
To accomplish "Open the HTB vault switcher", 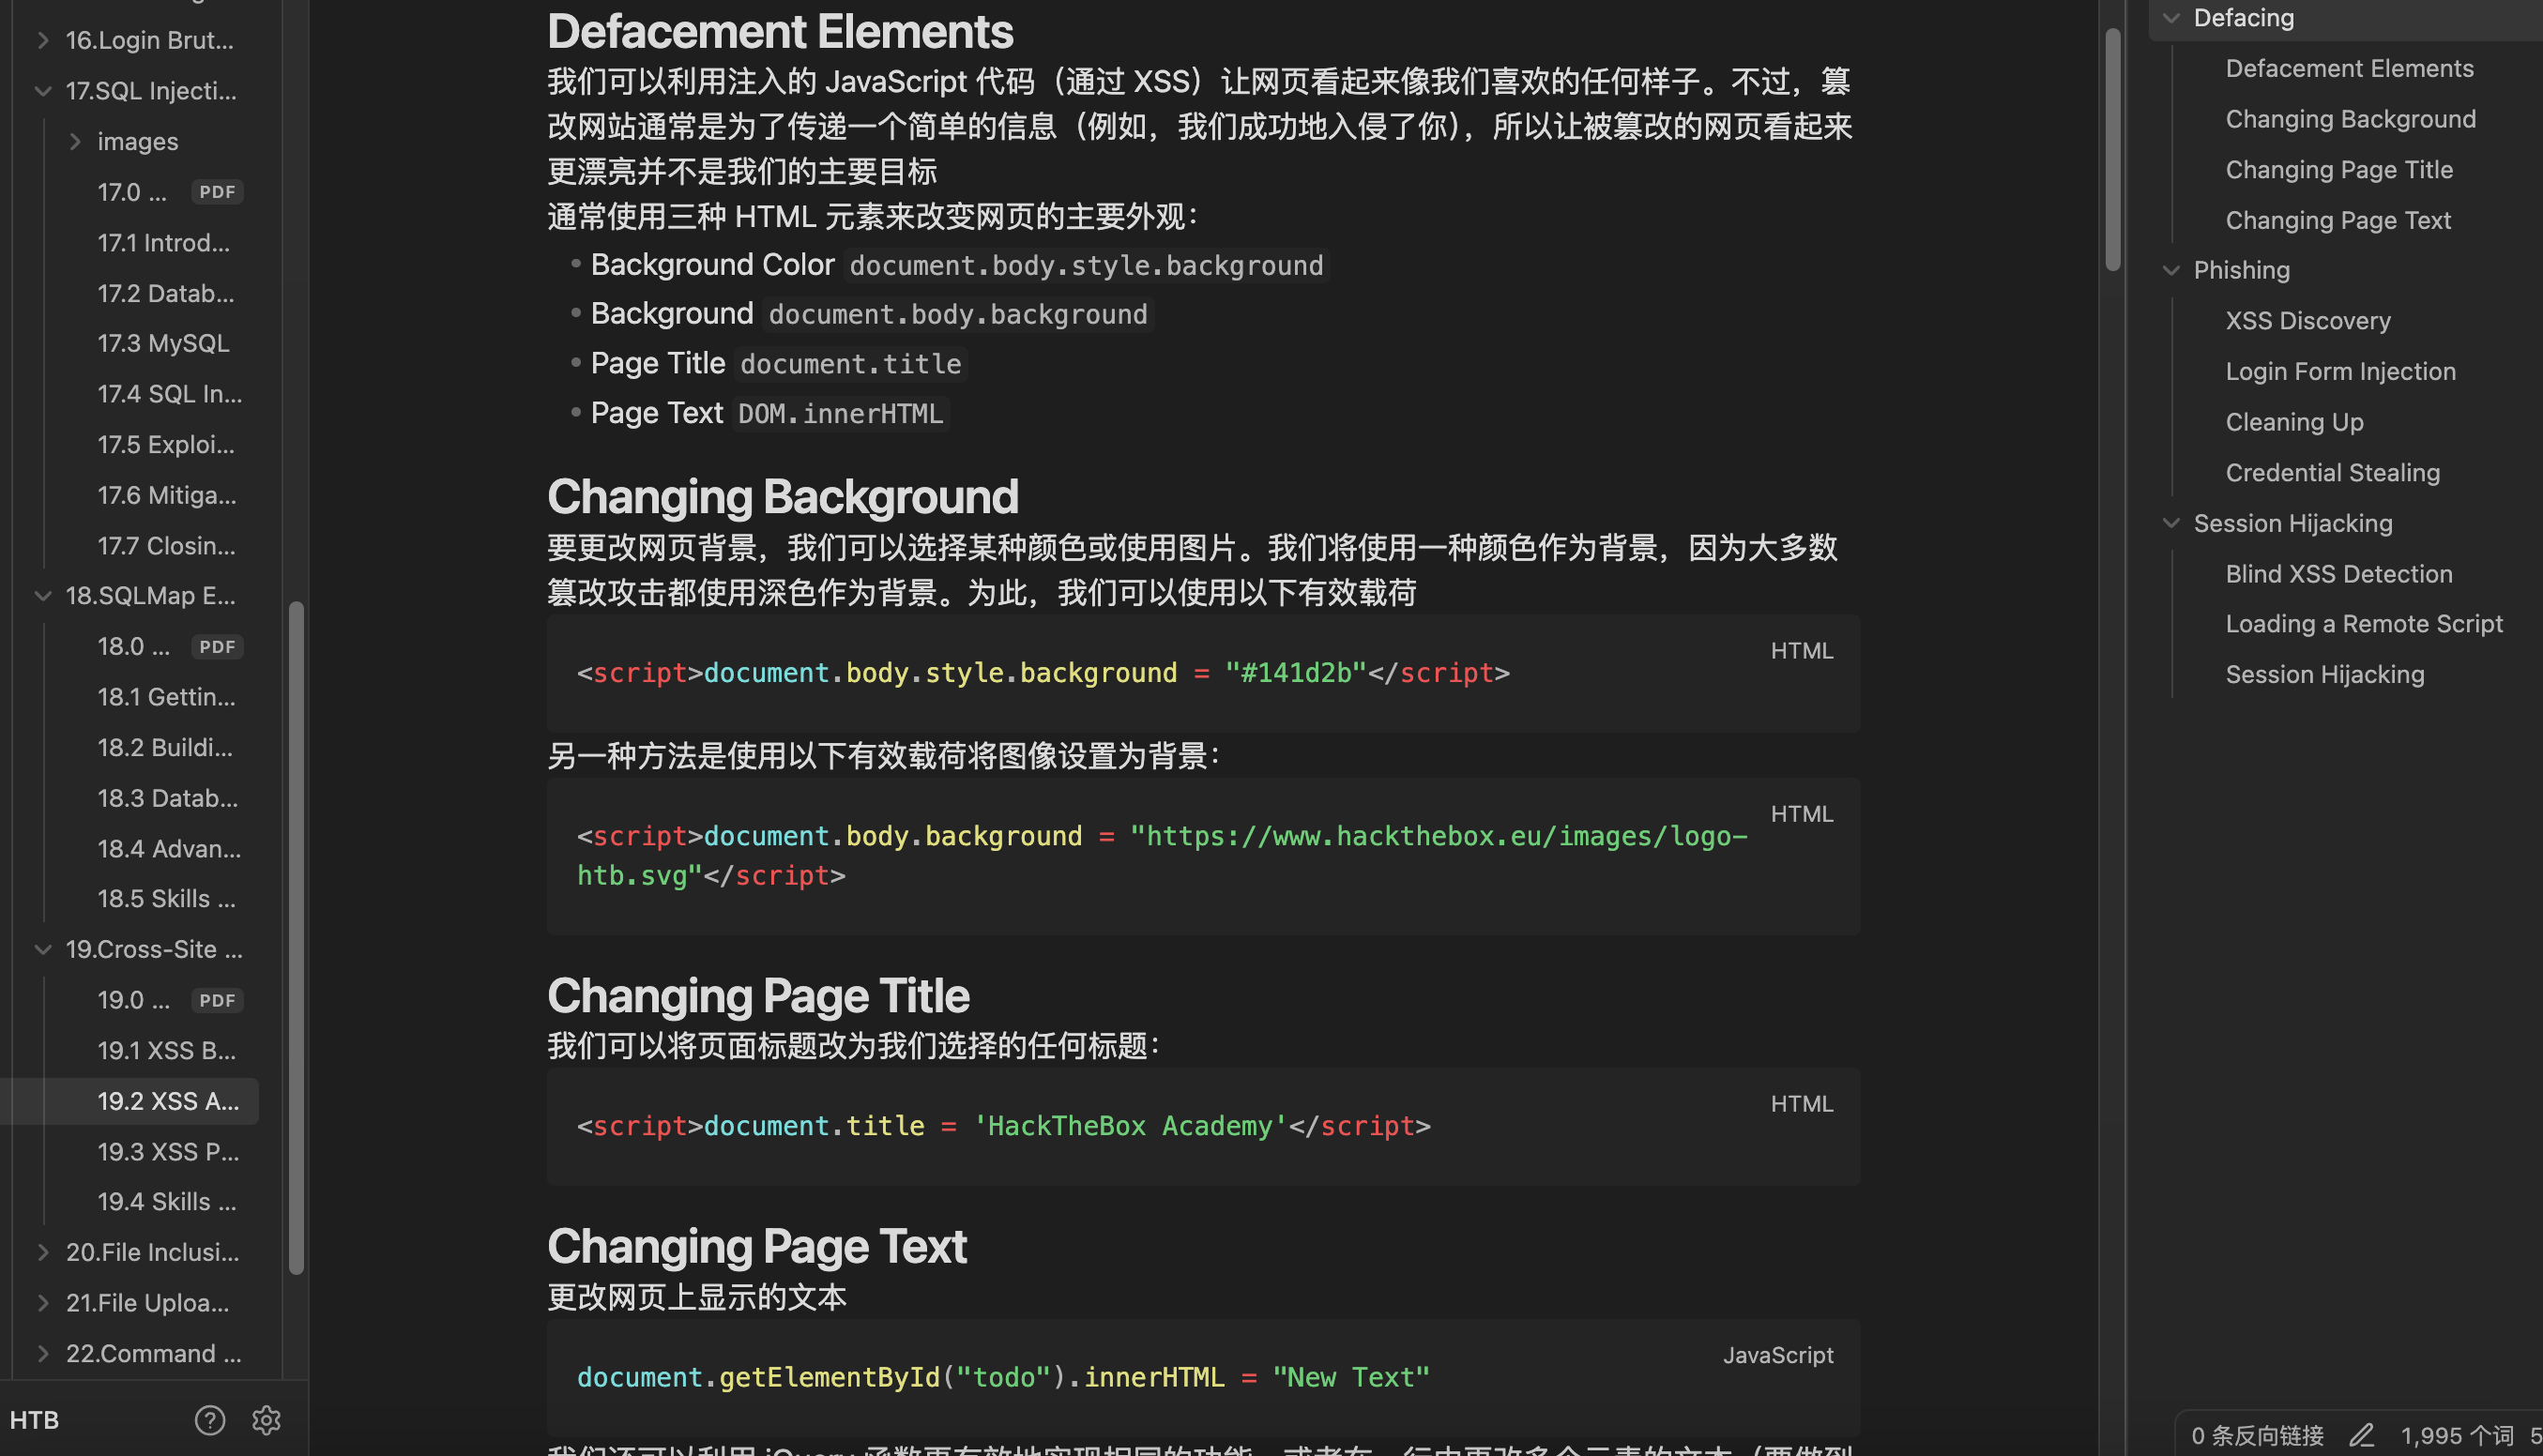I will (x=35, y=1419).
